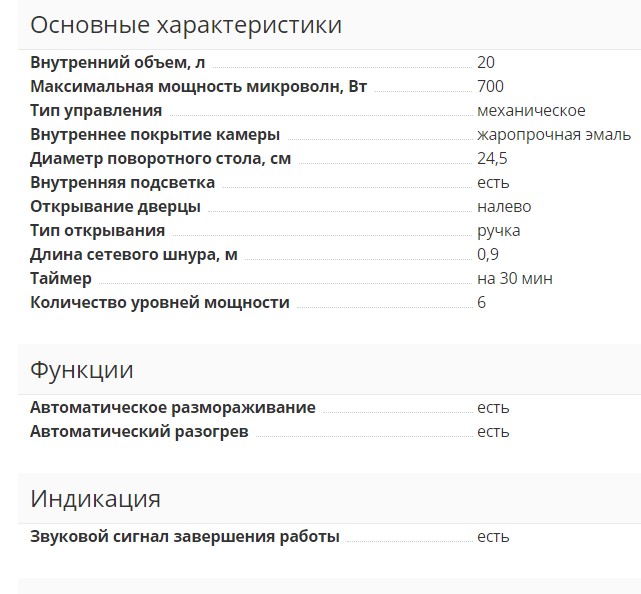This screenshot has width=641, height=594.
Task: Click the "Внутренняя подсветка" label
Action: coord(122,183)
